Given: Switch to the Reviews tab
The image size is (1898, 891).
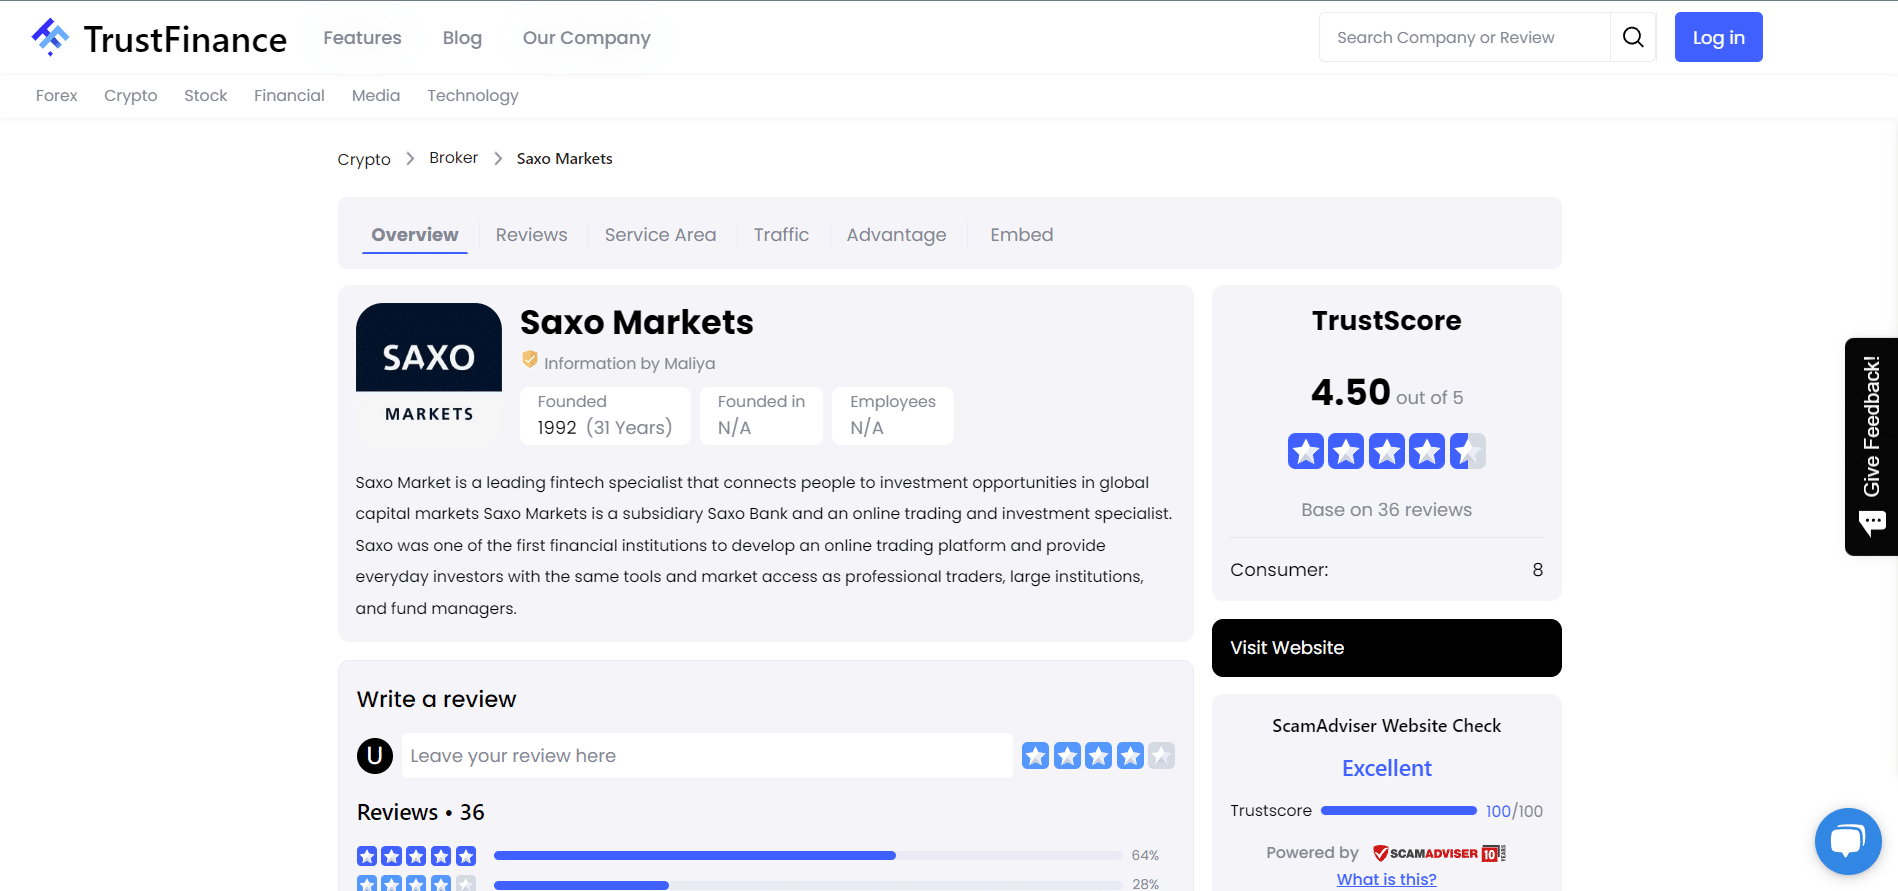Looking at the screenshot, I should click(x=531, y=235).
